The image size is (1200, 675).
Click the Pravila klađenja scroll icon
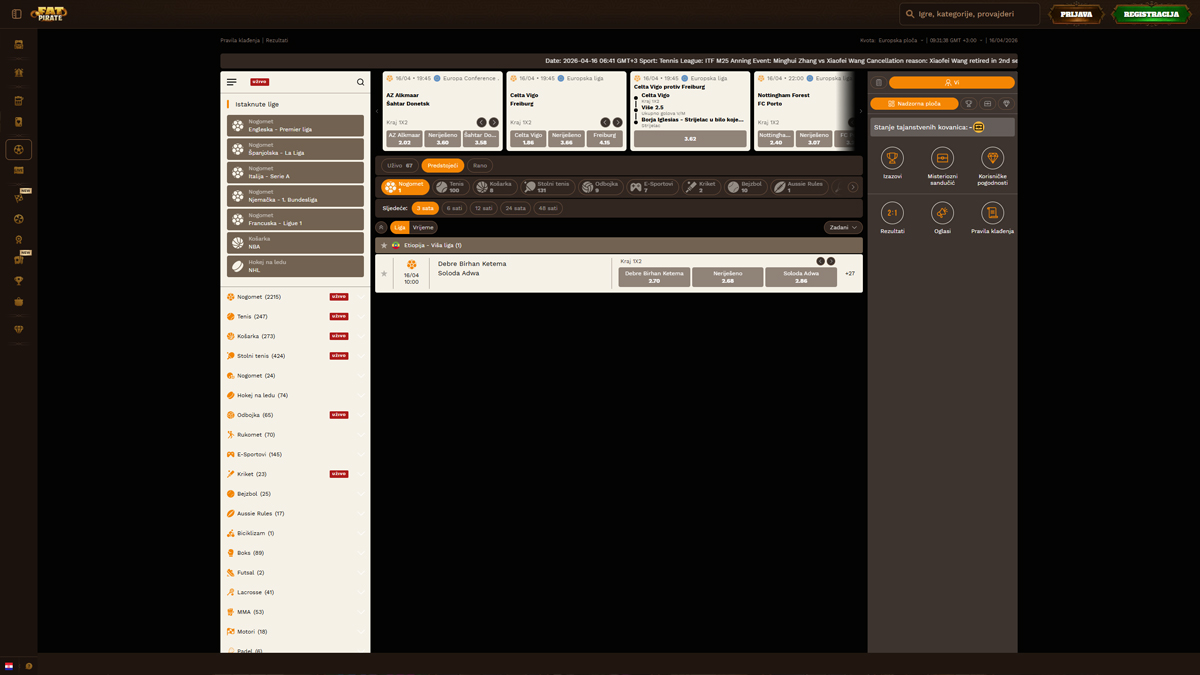tap(992, 213)
